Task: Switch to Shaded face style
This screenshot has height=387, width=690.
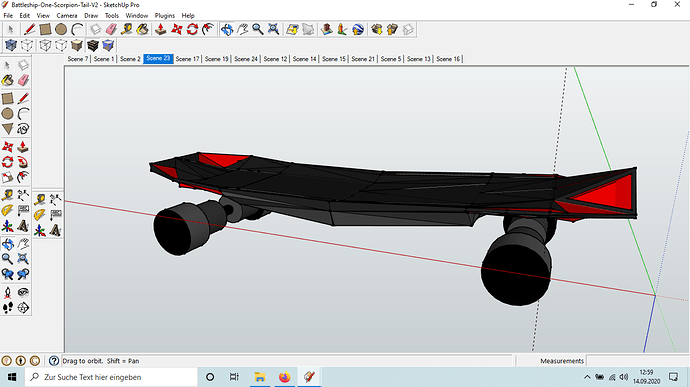Action: (x=77, y=45)
